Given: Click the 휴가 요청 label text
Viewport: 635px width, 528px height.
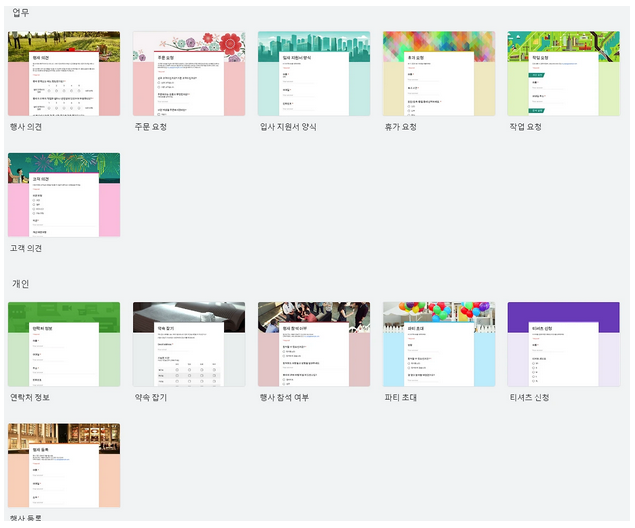Looking at the screenshot, I should click(x=400, y=128).
